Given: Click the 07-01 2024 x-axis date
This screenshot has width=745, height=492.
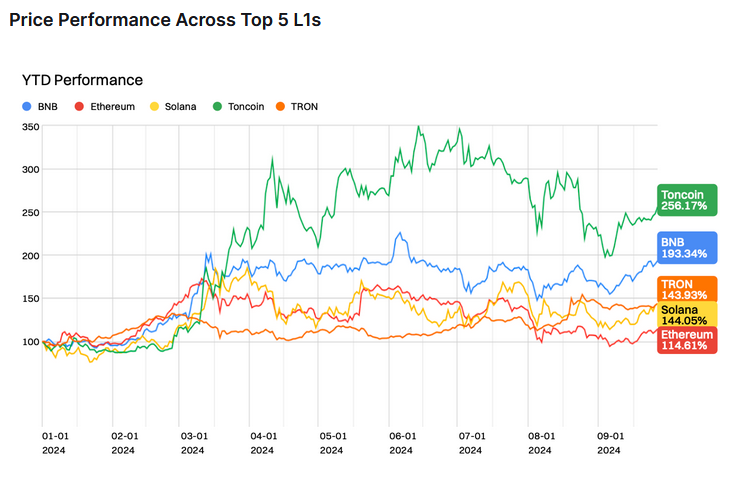Looking at the screenshot, I should (472, 443).
